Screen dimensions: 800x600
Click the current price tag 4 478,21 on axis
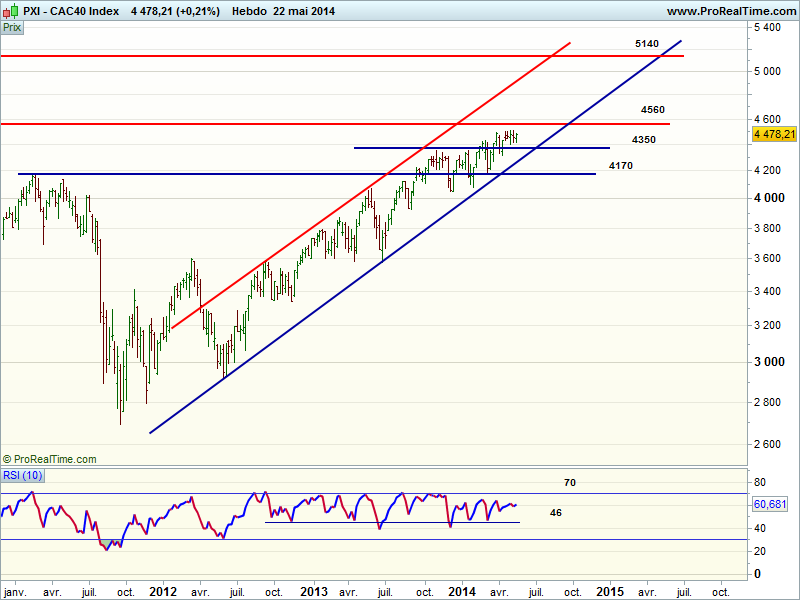pos(775,134)
